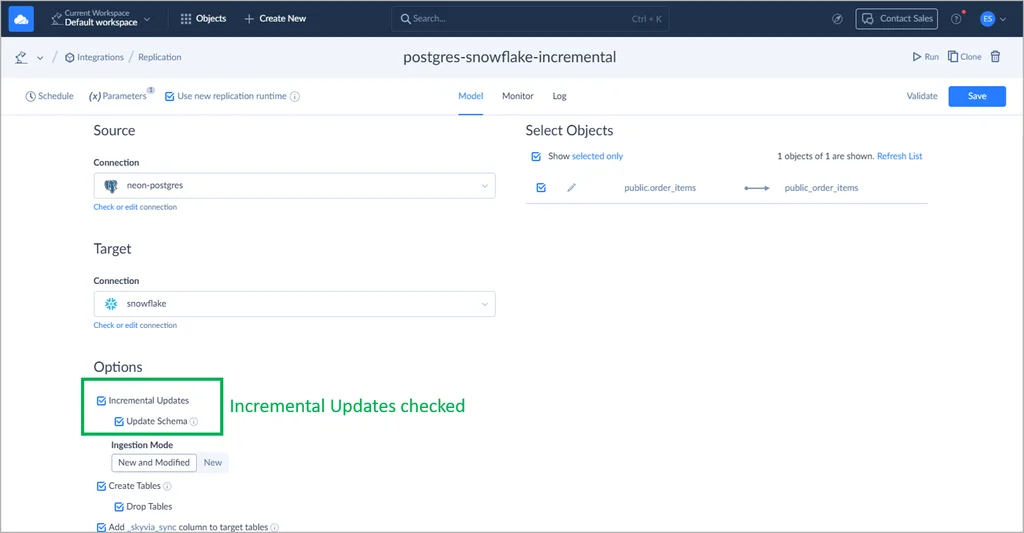Image resolution: width=1024 pixels, height=533 pixels.
Task: Click the public.order_items source name
Action: point(660,188)
